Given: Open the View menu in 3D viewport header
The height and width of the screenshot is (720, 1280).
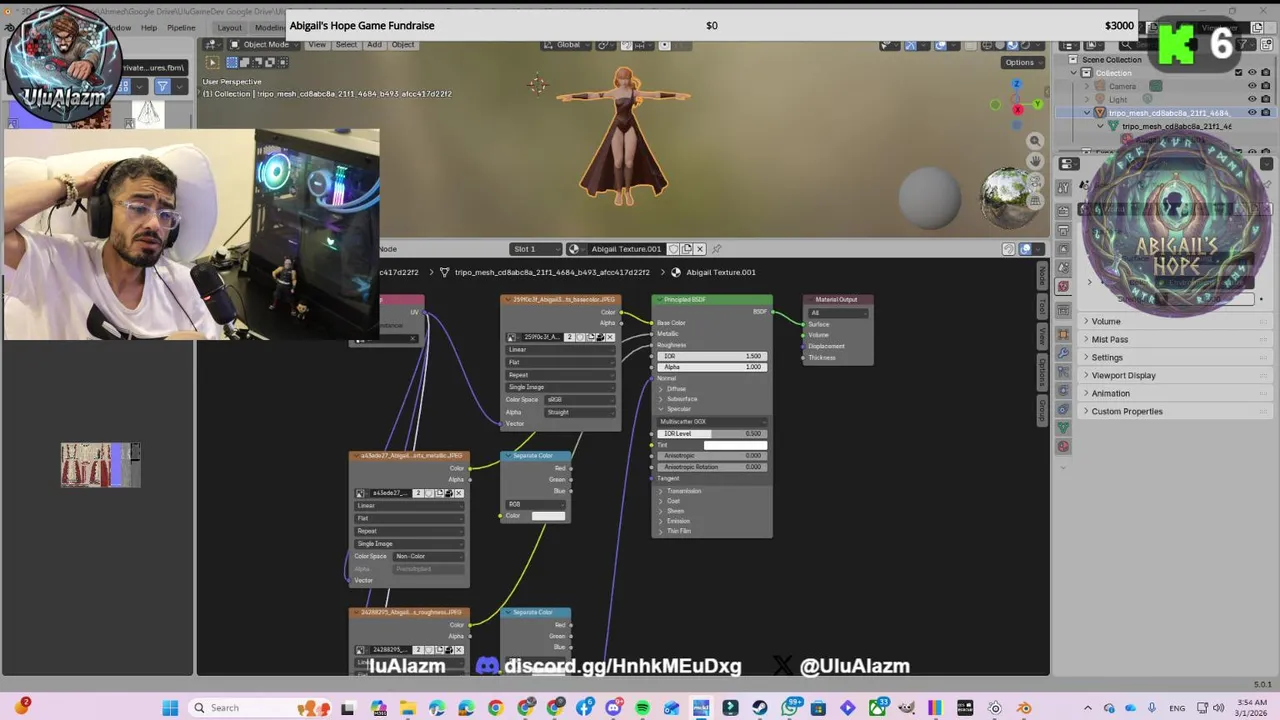Looking at the screenshot, I should point(317,44).
